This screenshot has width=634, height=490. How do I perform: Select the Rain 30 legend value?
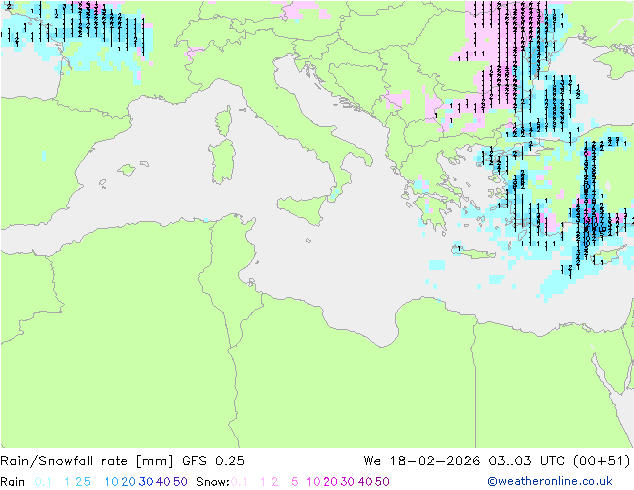tap(146, 482)
